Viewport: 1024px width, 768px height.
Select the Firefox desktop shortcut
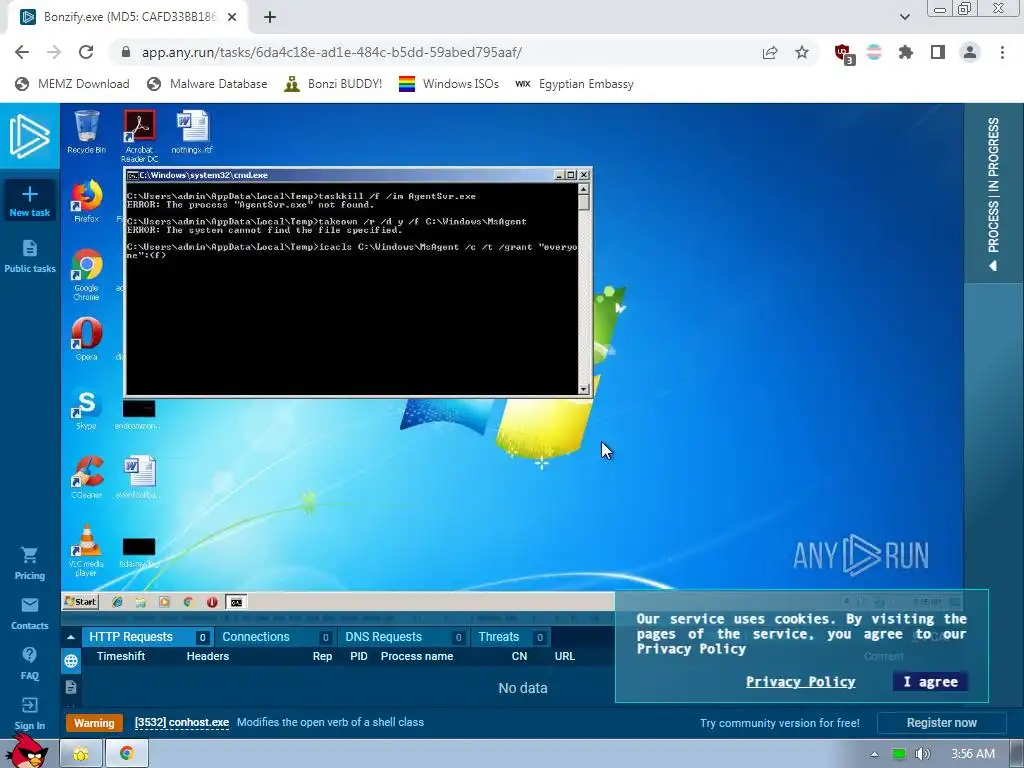pyautogui.click(x=86, y=201)
